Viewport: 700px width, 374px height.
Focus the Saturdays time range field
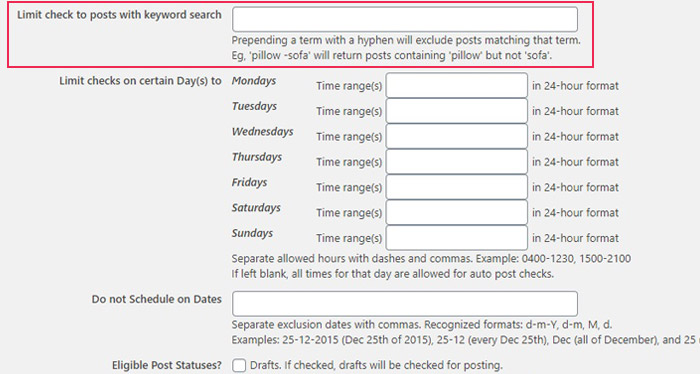click(x=456, y=212)
